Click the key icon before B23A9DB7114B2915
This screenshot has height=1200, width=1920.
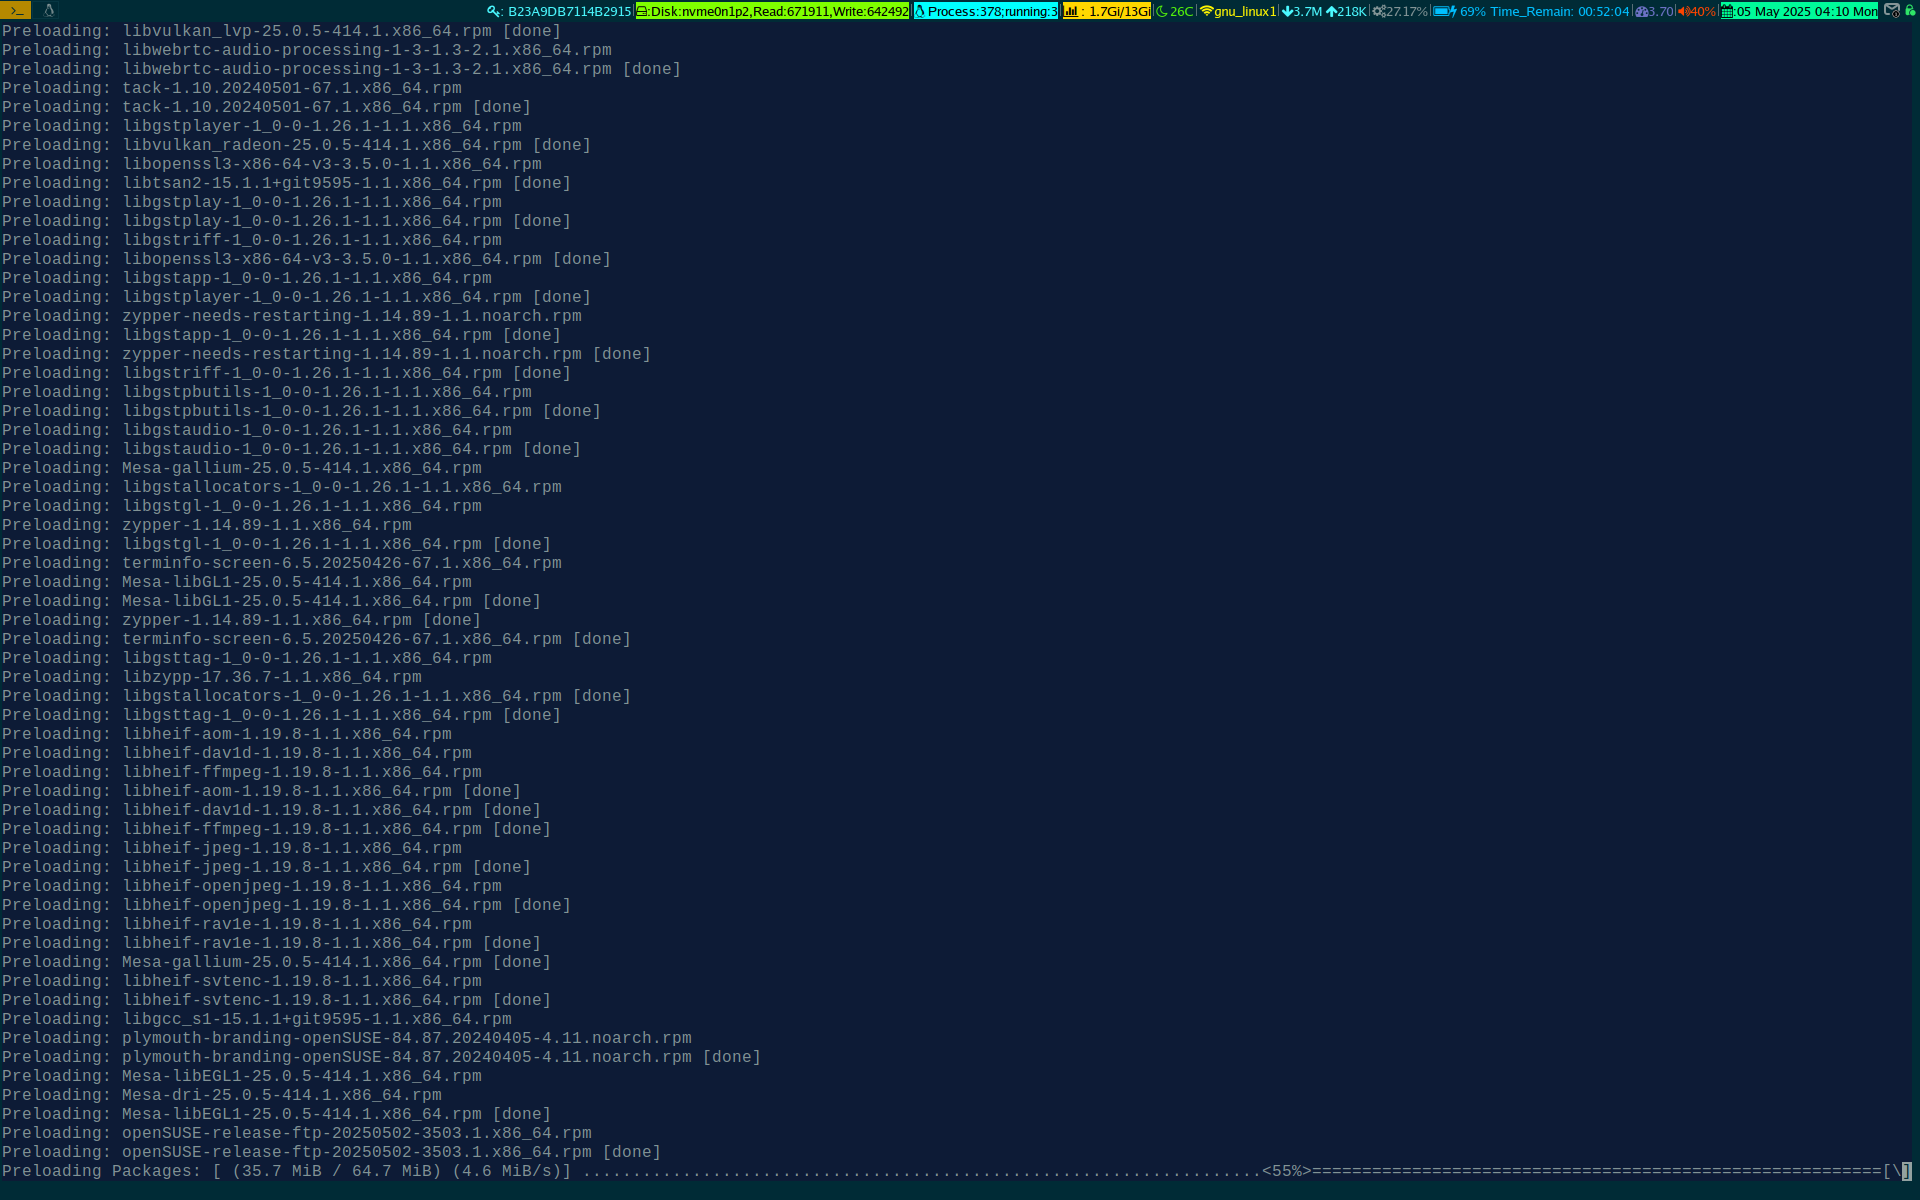[493, 11]
